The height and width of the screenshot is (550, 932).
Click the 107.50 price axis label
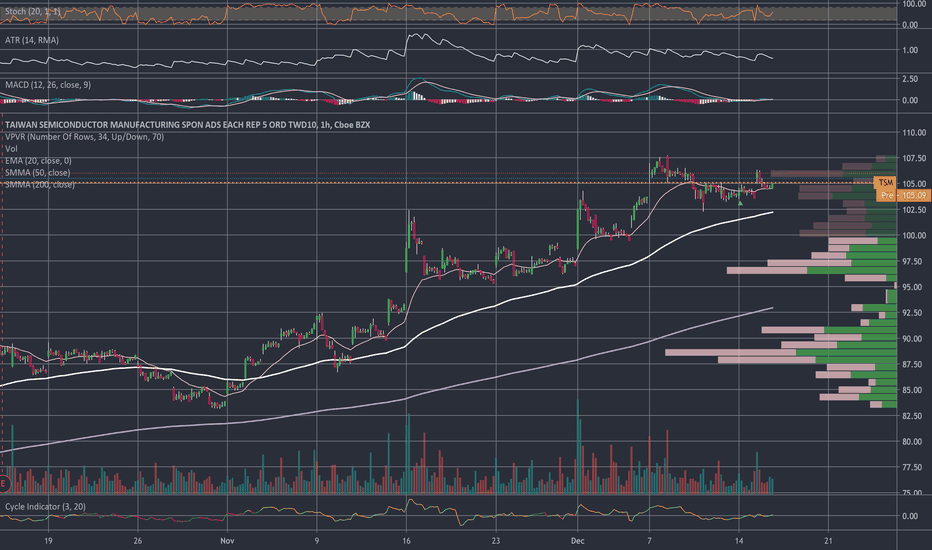click(x=914, y=158)
